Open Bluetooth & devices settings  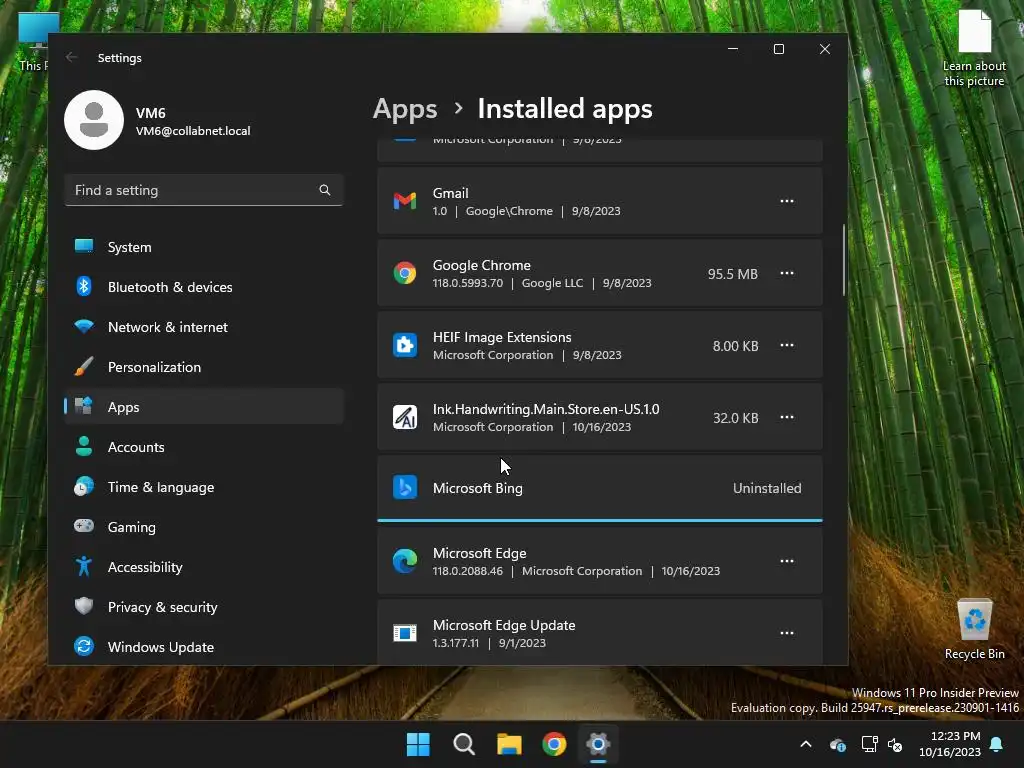[x=204, y=287]
